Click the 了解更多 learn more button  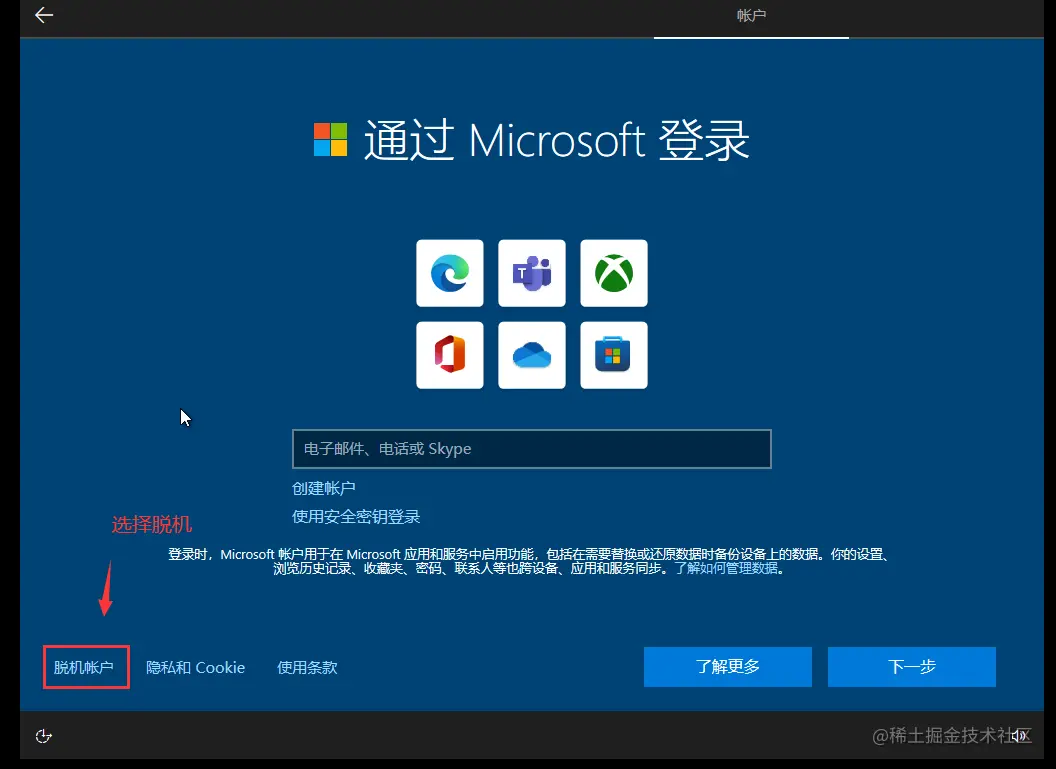(727, 667)
